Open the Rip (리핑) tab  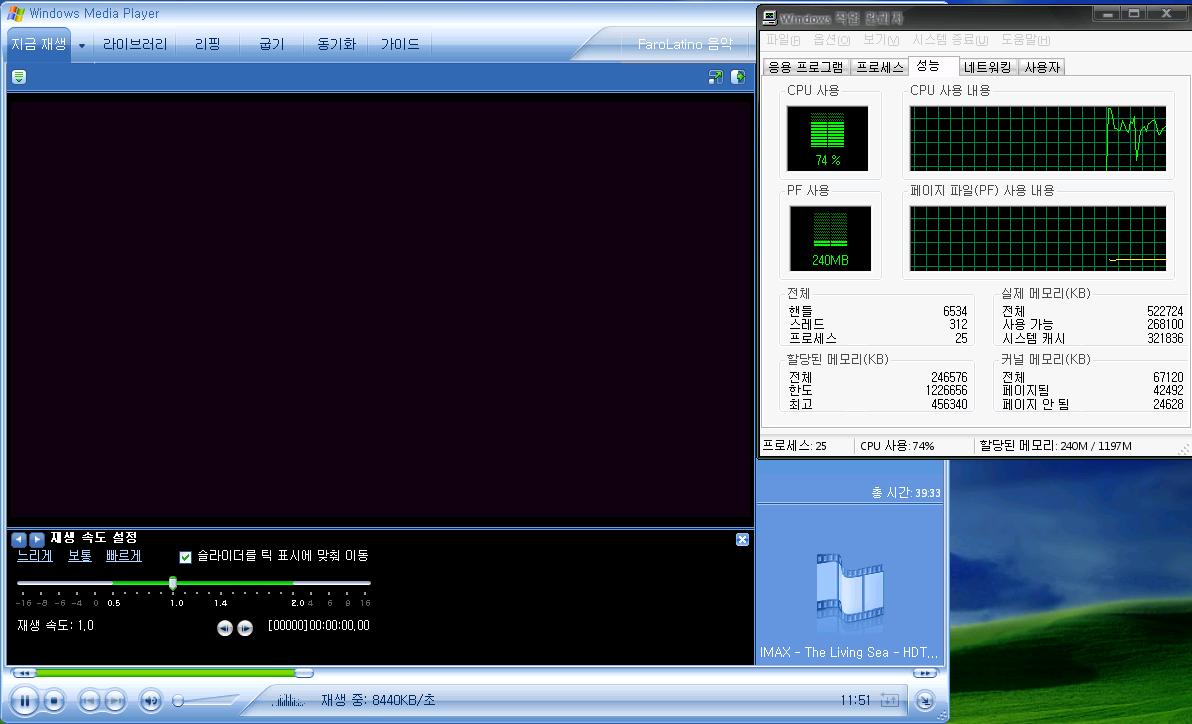208,44
